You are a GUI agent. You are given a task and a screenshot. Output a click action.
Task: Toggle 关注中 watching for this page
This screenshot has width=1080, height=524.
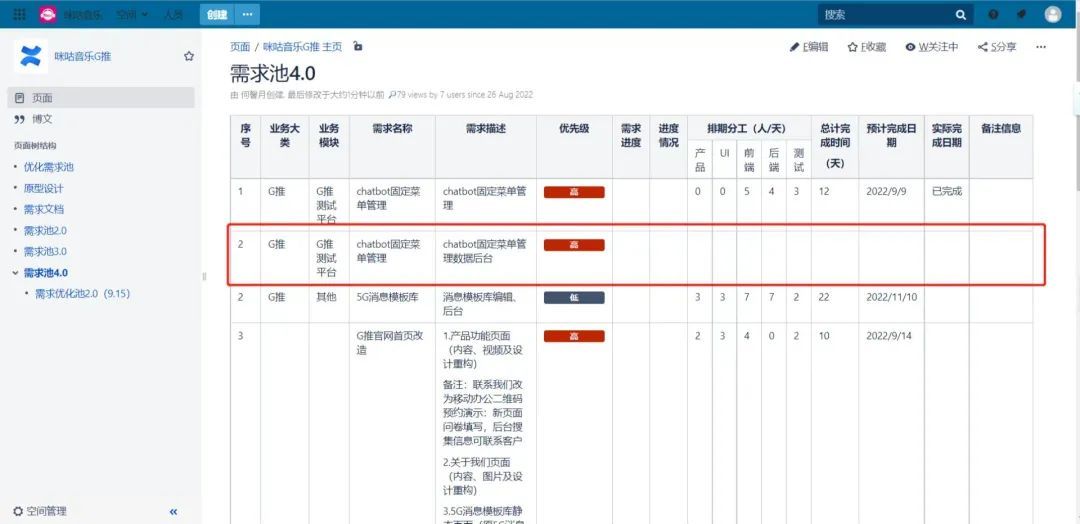[x=932, y=47]
